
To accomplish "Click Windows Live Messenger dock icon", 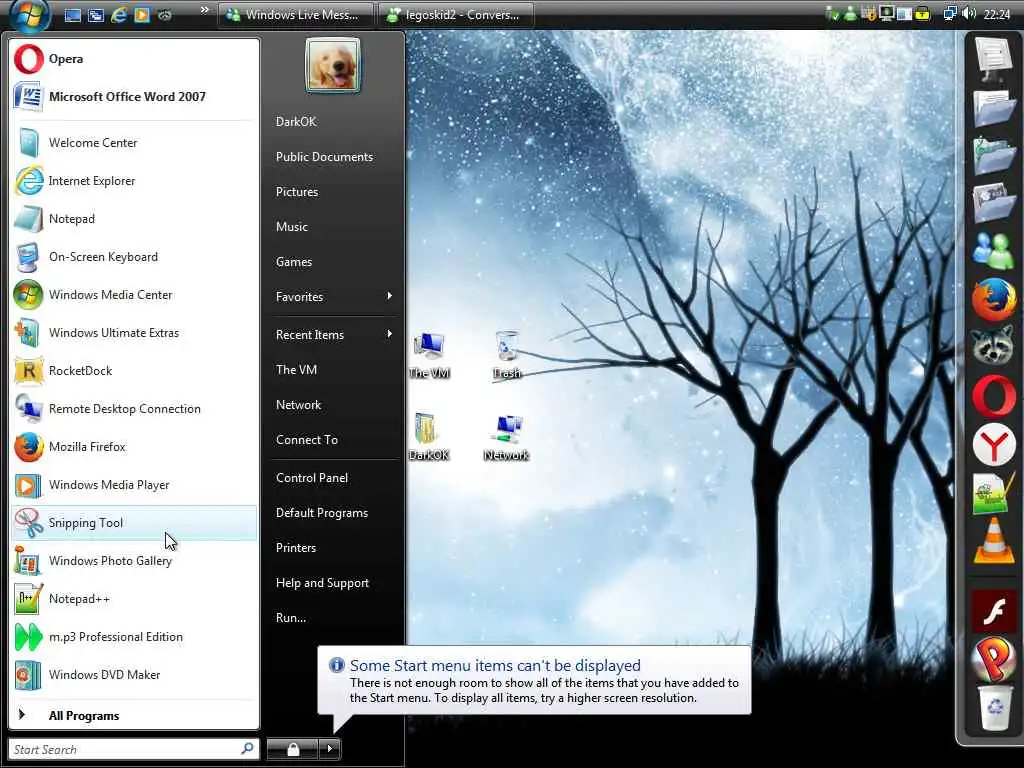I will click(993, 251).
